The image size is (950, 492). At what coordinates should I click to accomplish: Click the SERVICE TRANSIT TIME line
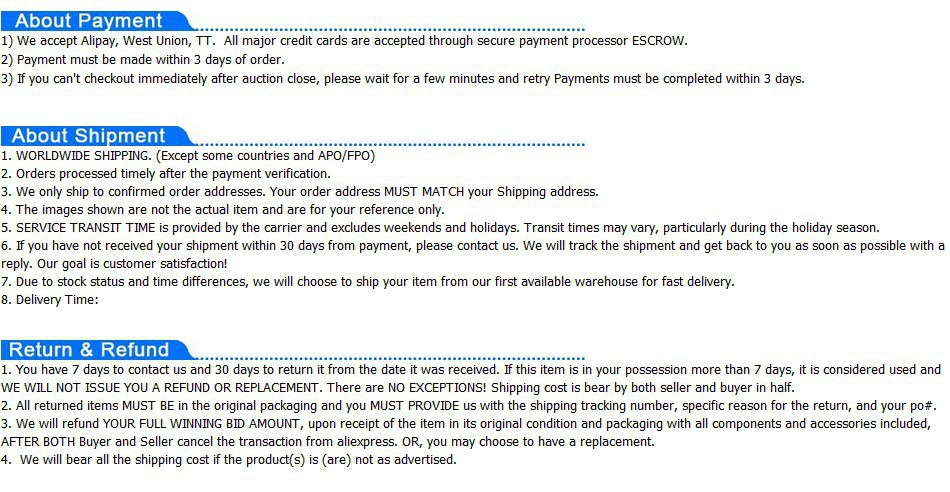coord(440,228)
